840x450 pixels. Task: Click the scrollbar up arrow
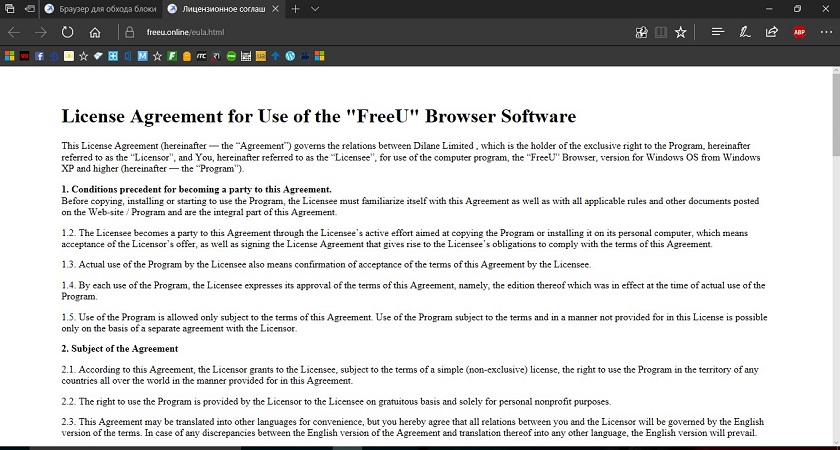click(x=836, y=70)
